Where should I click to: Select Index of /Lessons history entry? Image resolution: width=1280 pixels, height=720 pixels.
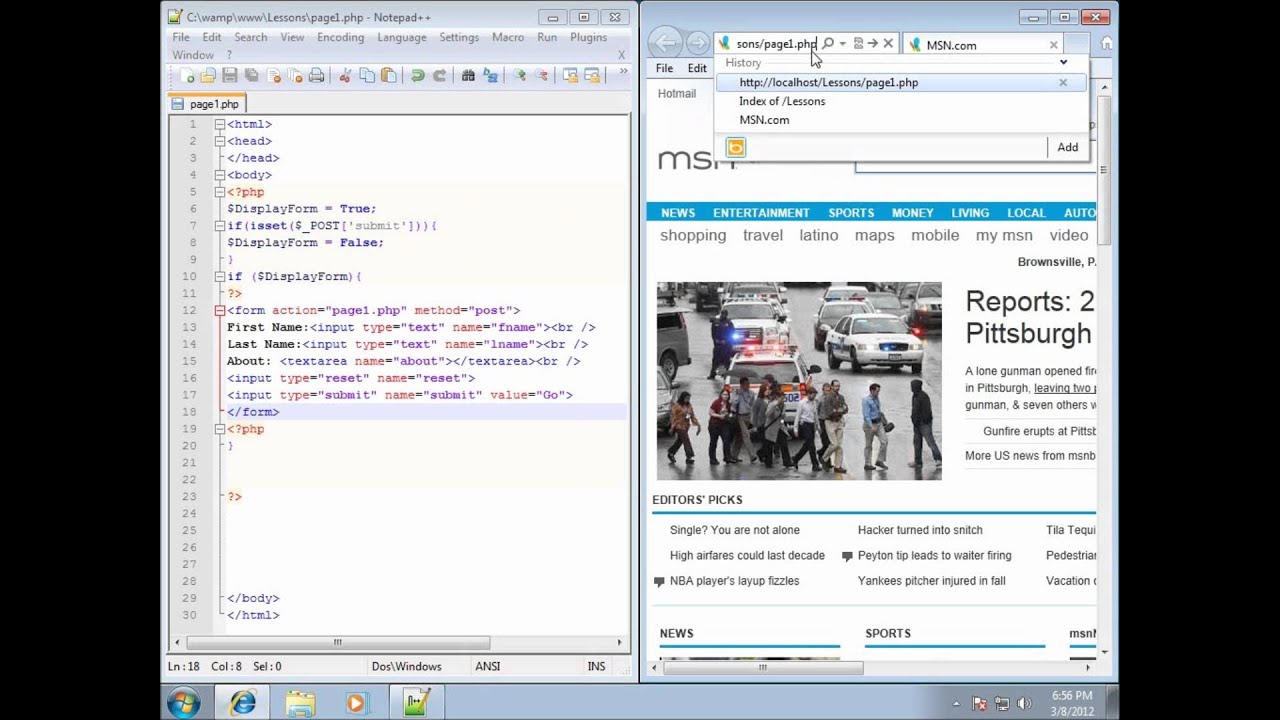(x=782, y=101)
